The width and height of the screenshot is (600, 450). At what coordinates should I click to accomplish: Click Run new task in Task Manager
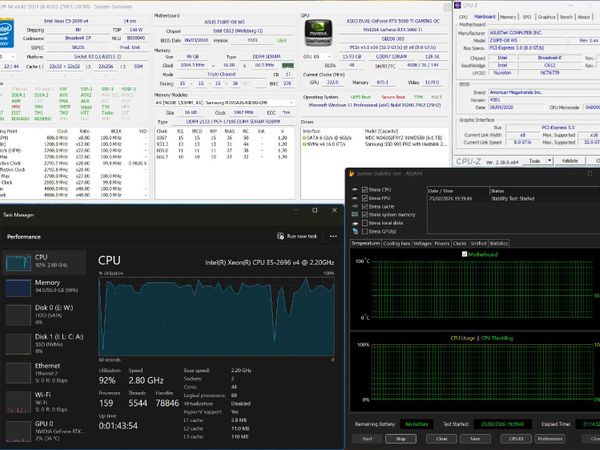[297, 236]
